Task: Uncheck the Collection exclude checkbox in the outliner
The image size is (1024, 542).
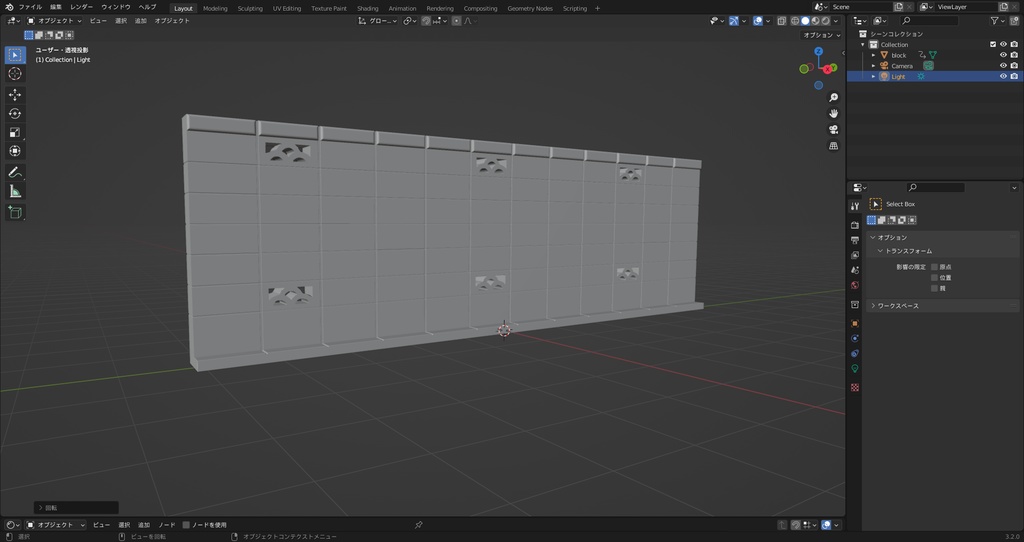Action: (x=993, y=44)
